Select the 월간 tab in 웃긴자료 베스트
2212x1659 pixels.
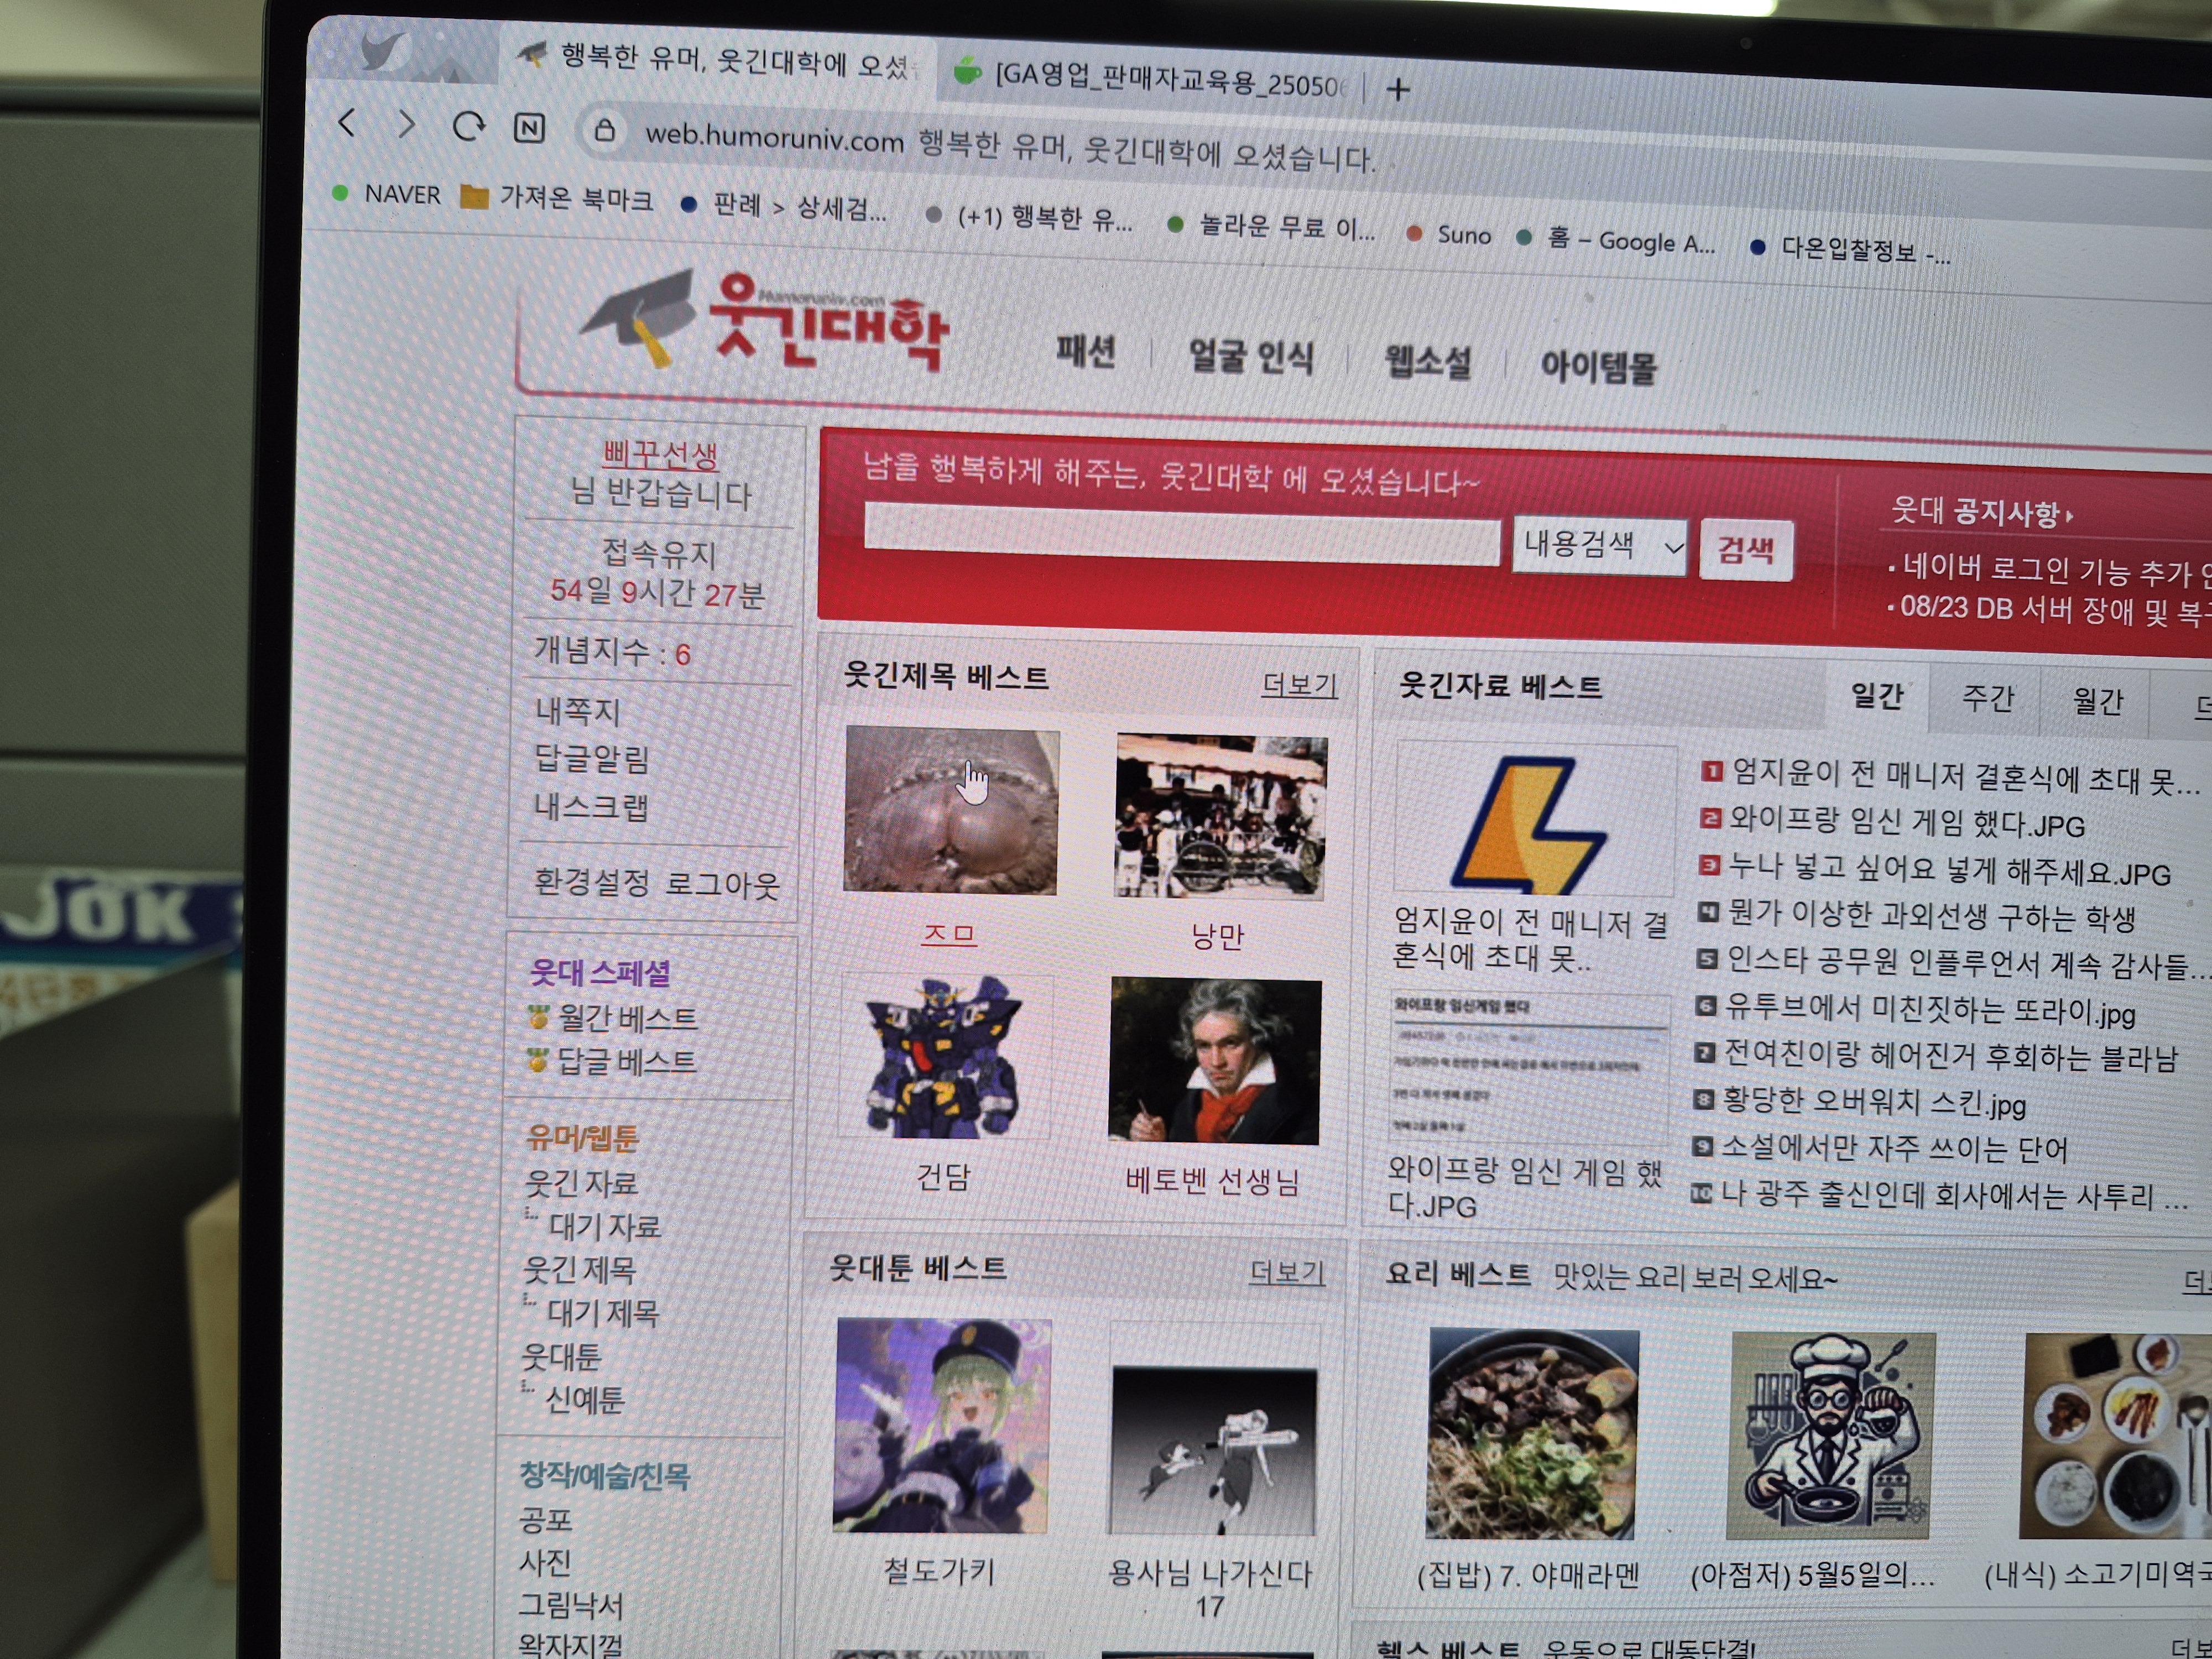[2097, 702]
